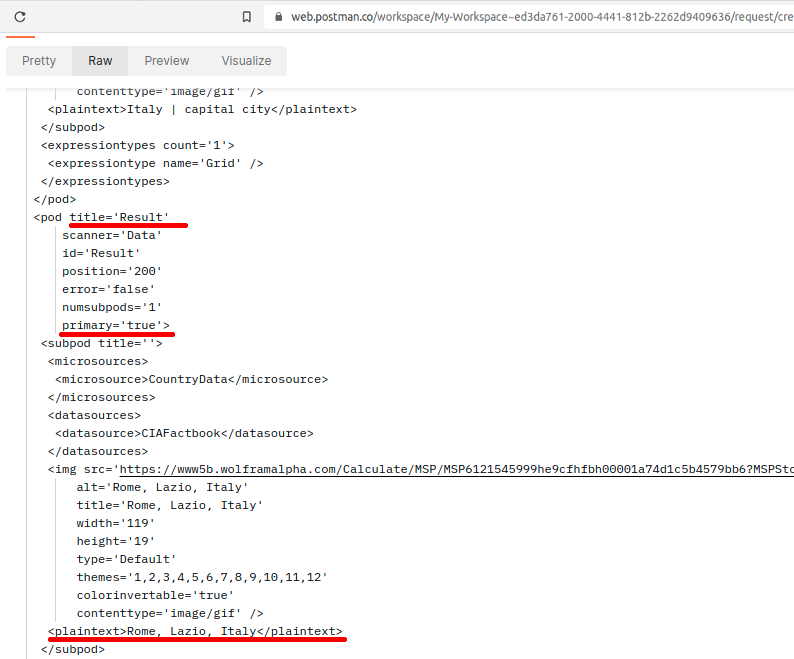Click the themes='1,2,3,...' attribute line
The height and width of the screenshot is (659, 794).
(x=202, y=577)
